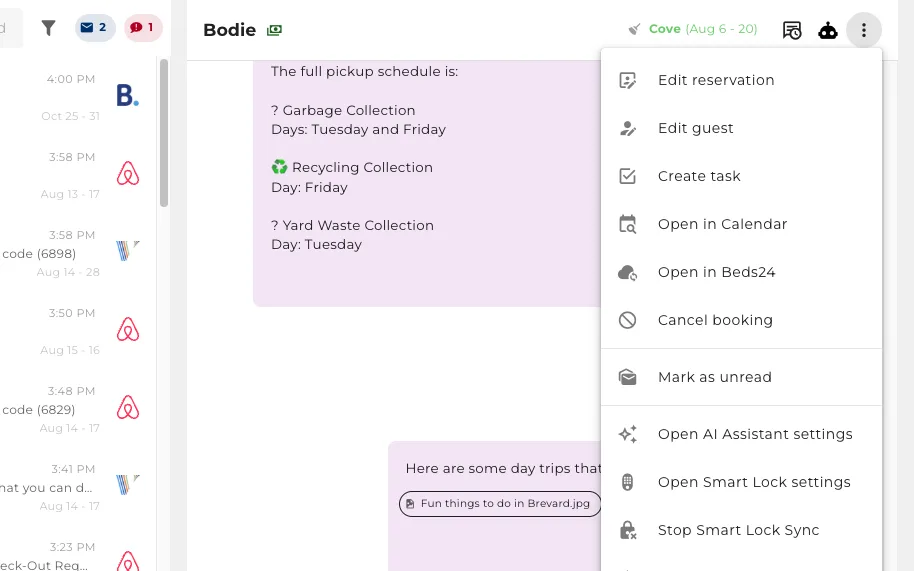Choose Open Smart Lock settings
The width and height of the screenshot is (914, 571).
pyautogui.click(x=741, y=482)
